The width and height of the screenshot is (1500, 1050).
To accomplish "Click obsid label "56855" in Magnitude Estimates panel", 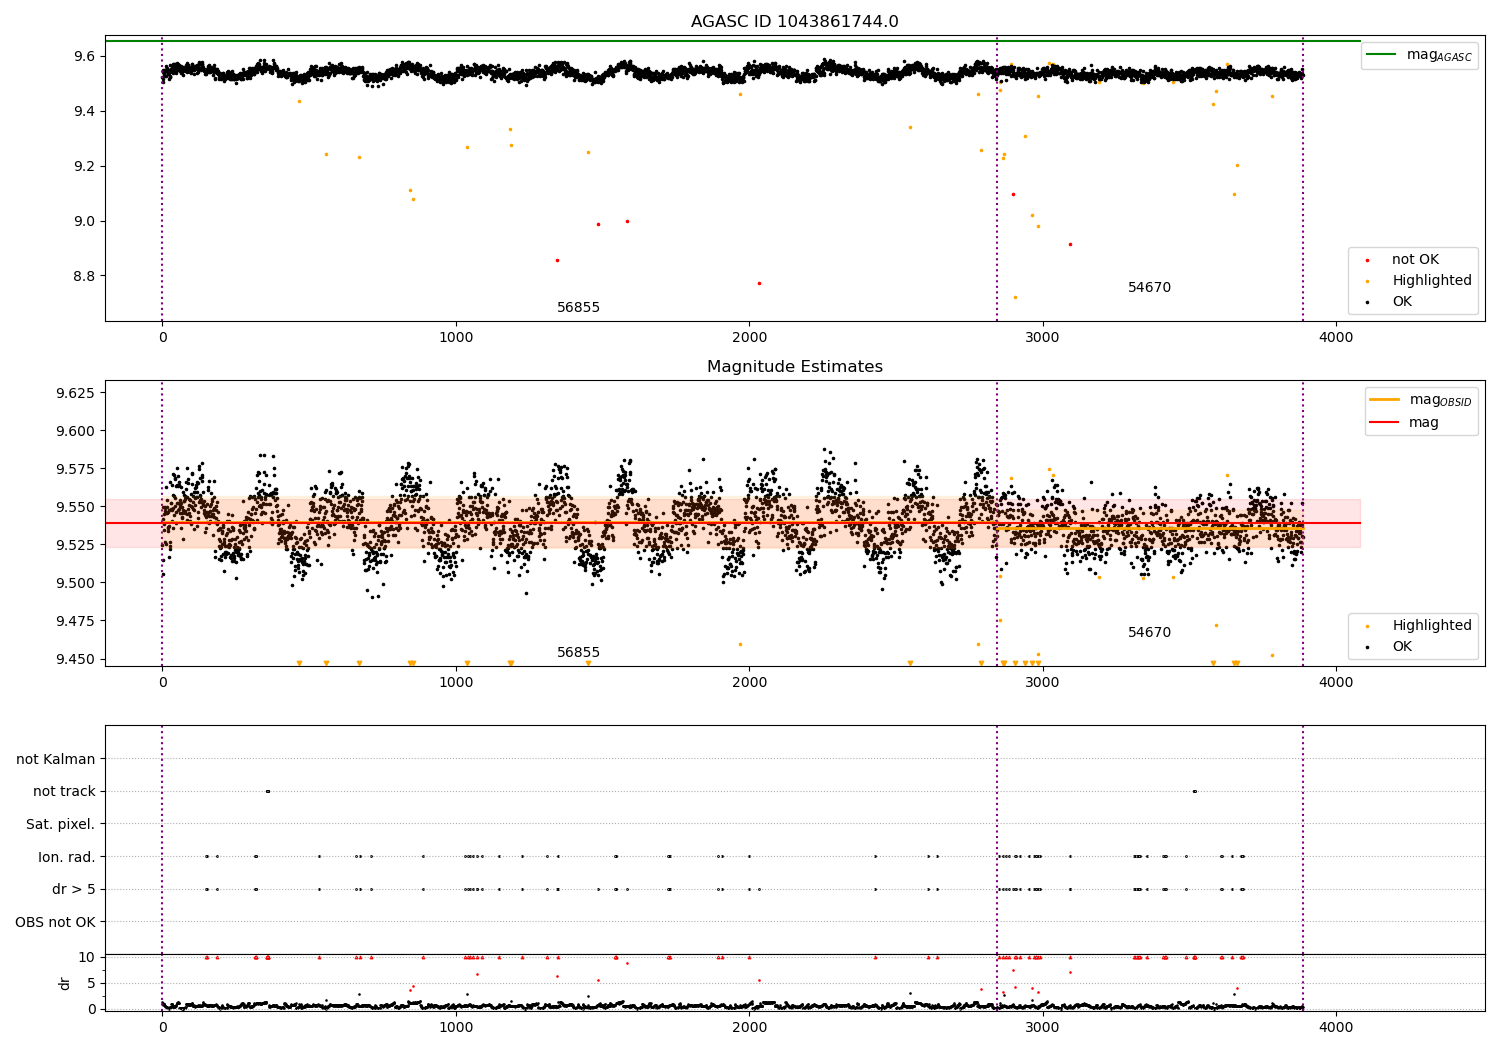I will tap(578, 653).
